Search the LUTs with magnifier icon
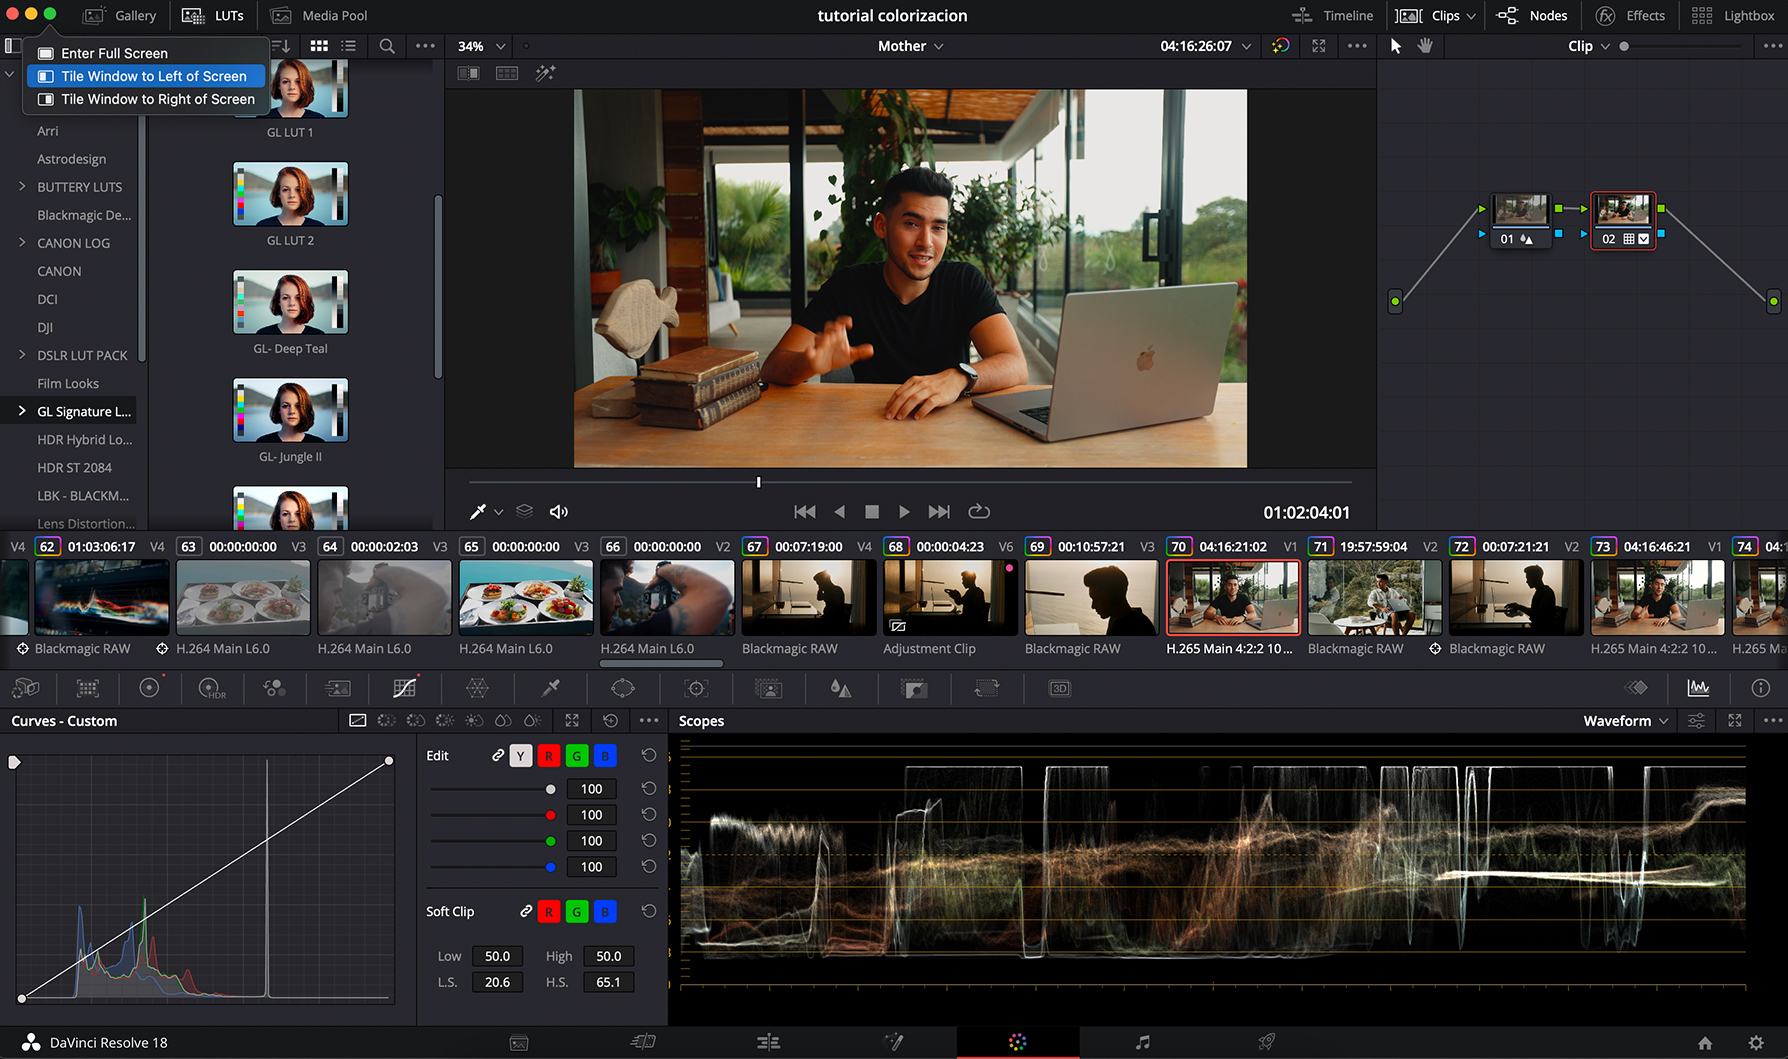This screenshot has height=1059, width=1788. (387, 46)
